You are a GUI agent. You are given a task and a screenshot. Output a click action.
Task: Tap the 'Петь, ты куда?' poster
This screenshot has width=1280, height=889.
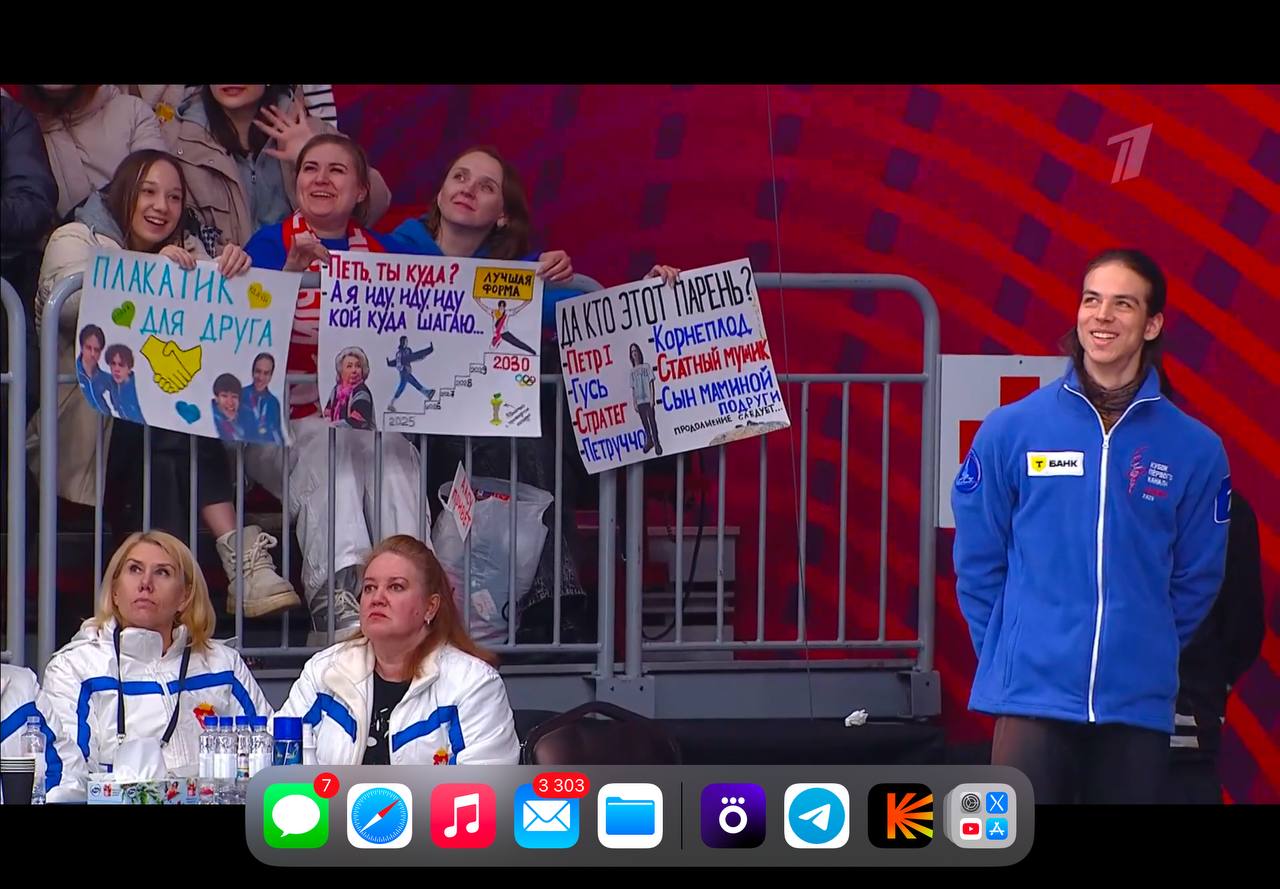click(x=430, y=345)
